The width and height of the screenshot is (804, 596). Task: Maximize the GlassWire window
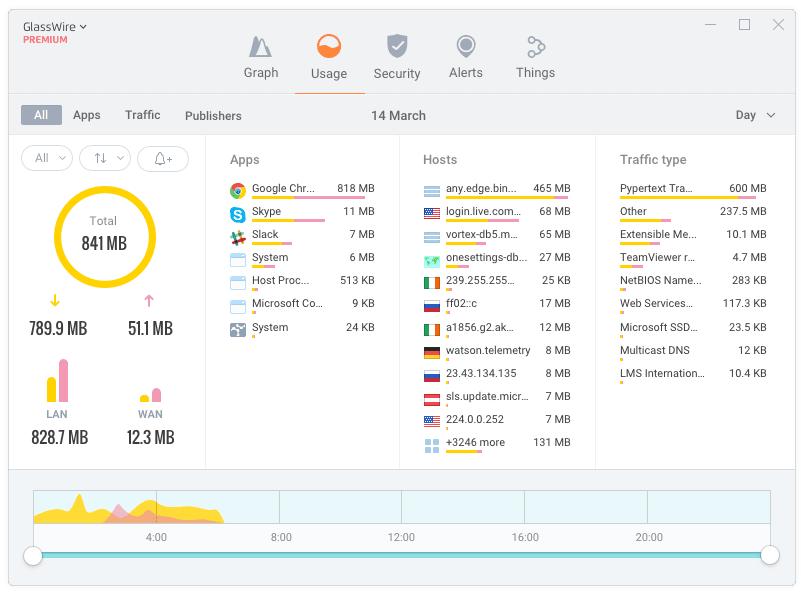745,25
